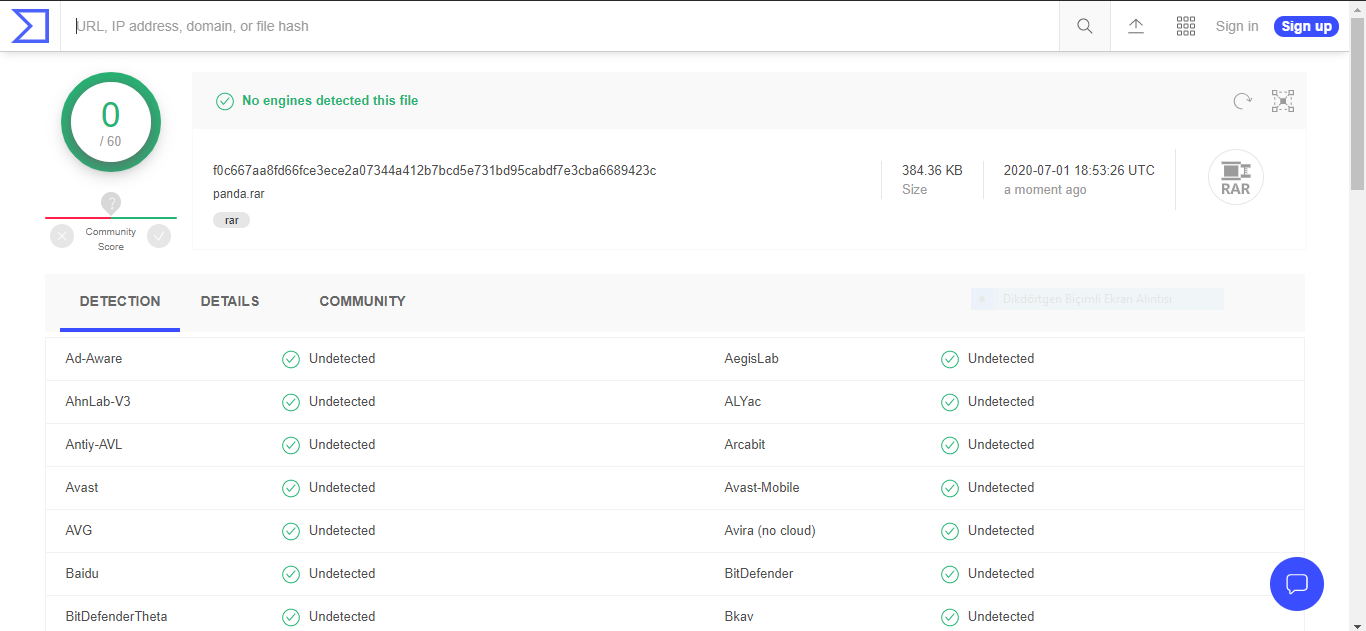Click the ALYac engine name

pos(743,402)
